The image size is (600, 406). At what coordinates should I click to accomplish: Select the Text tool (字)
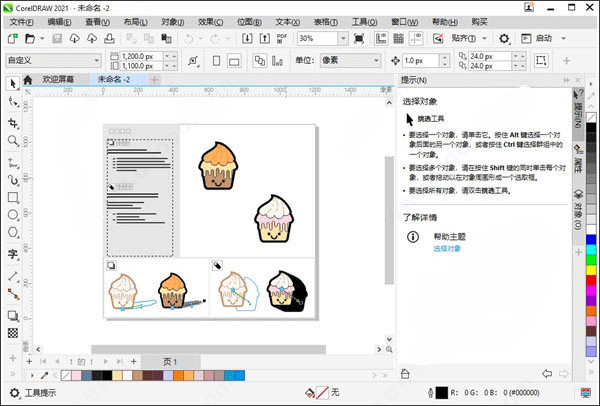click(x=13, y=254)
